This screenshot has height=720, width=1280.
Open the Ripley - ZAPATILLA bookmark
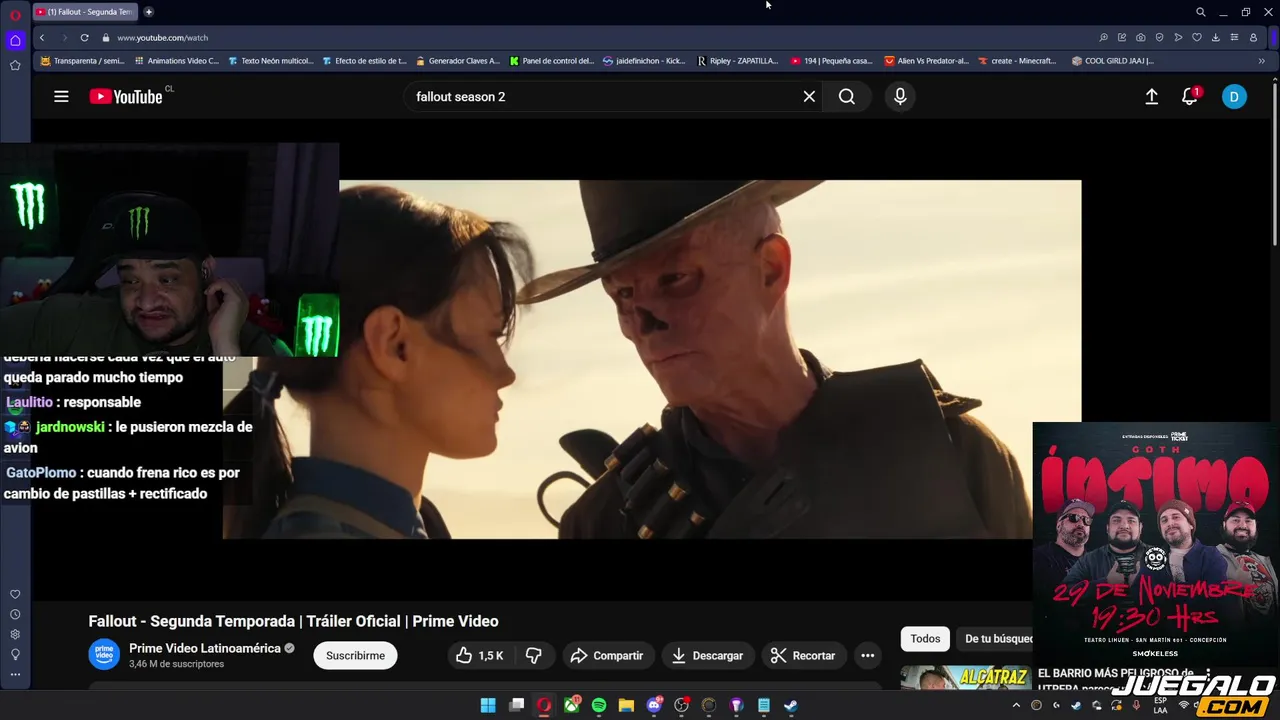[737, 61]
